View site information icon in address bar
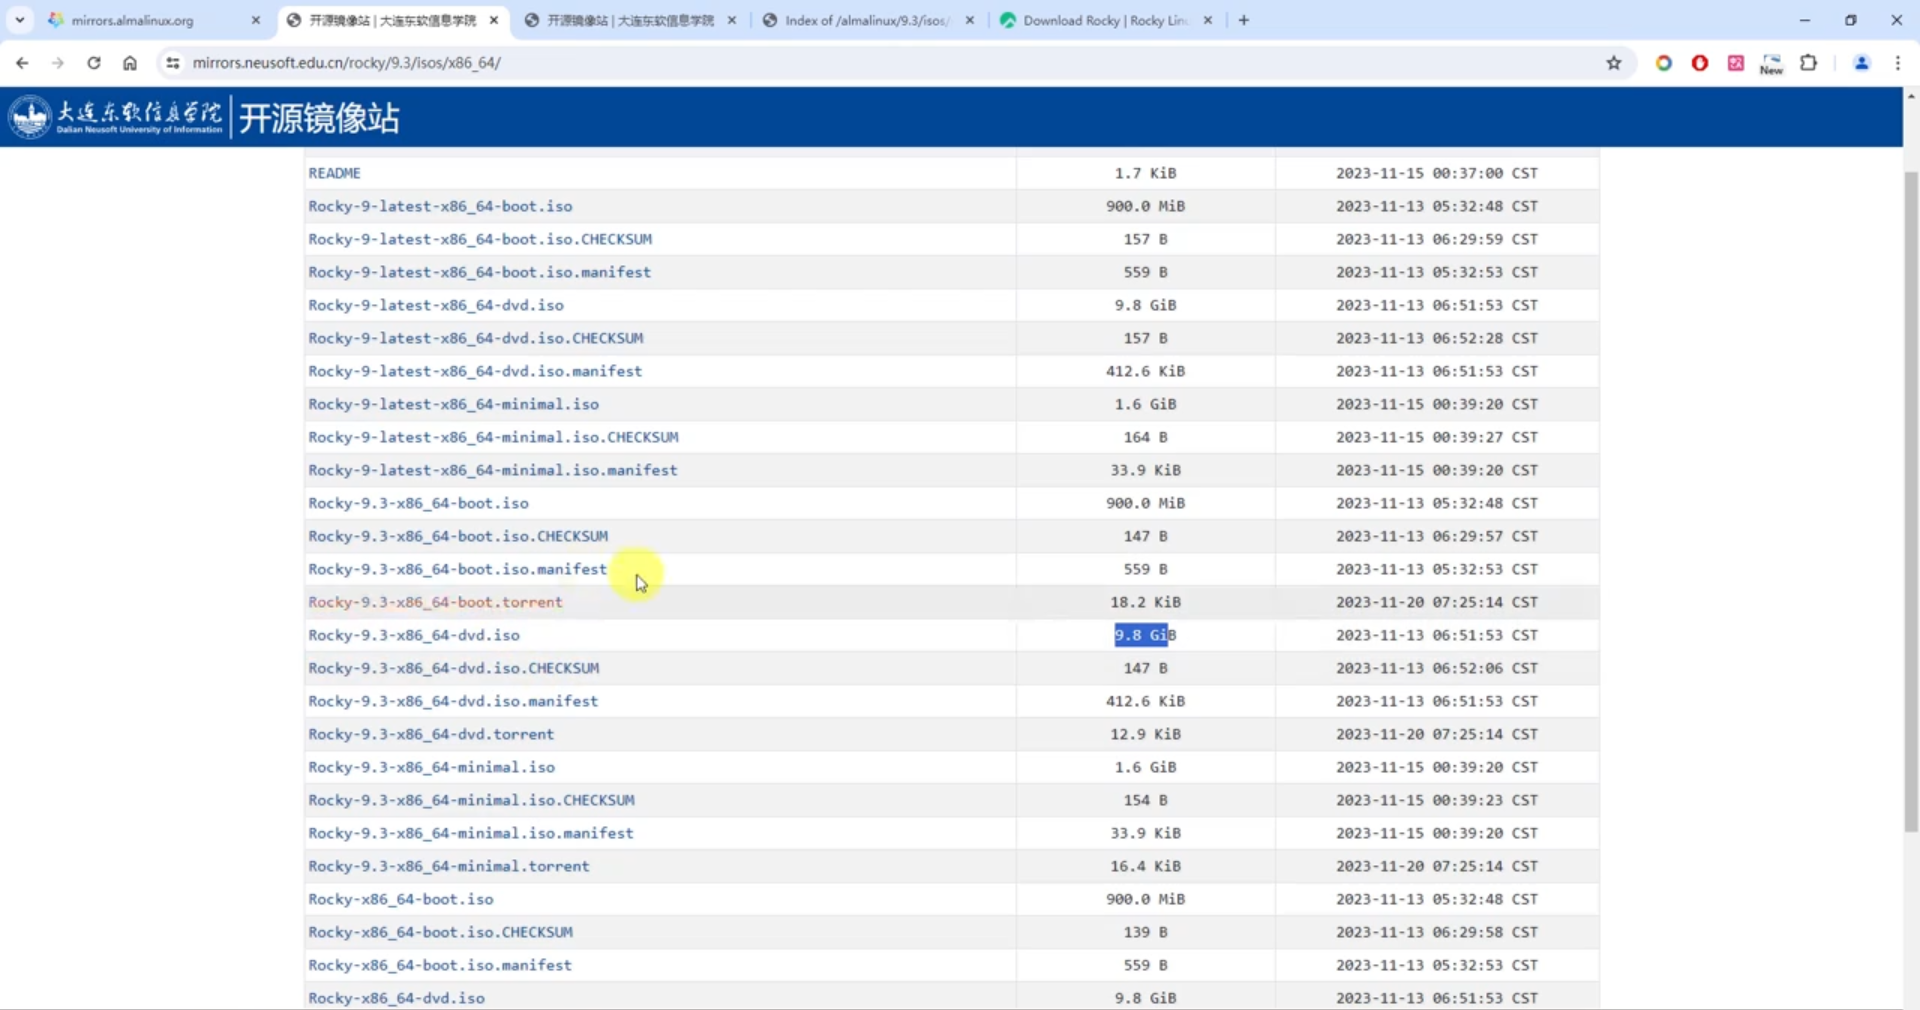The height and width of the screenshot is (1010, 1920). [x=173, y=63]
